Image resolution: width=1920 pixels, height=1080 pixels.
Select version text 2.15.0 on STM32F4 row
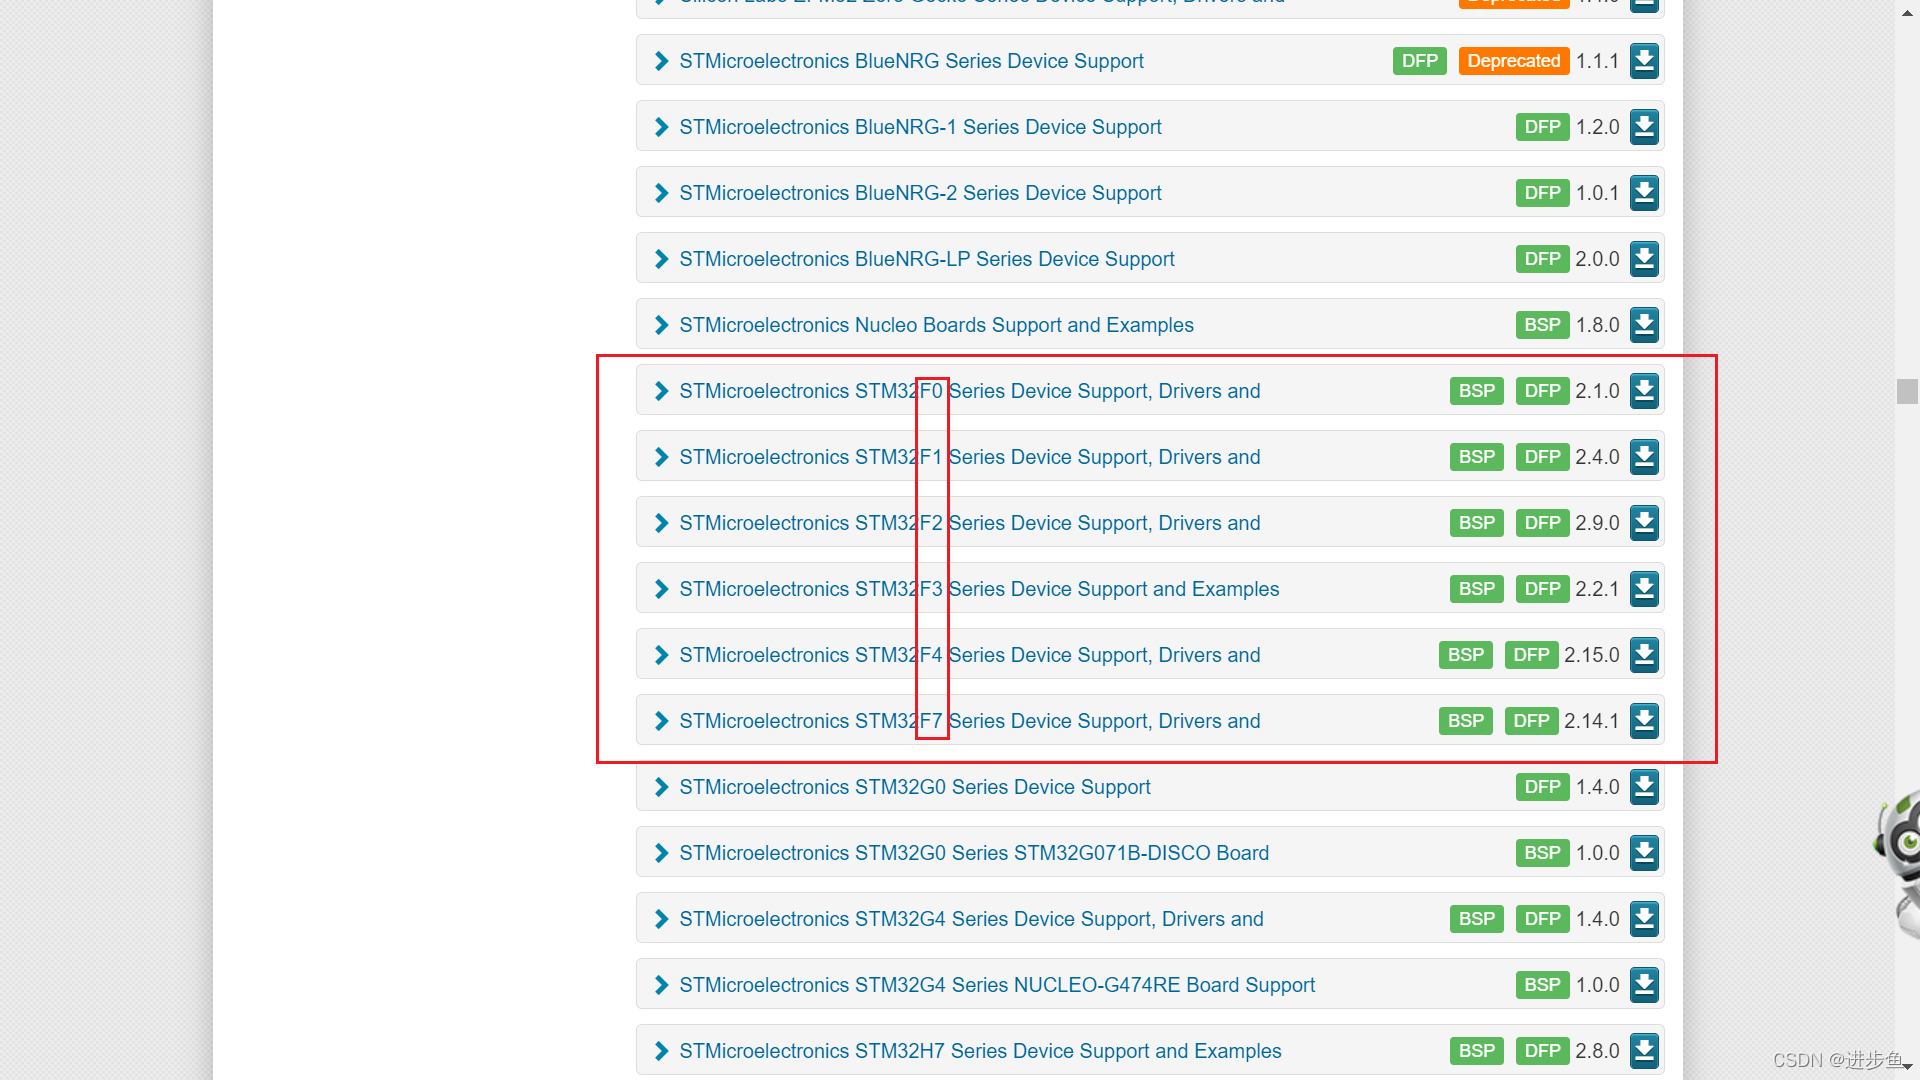pyautogui.click(x=1591, y=655)
